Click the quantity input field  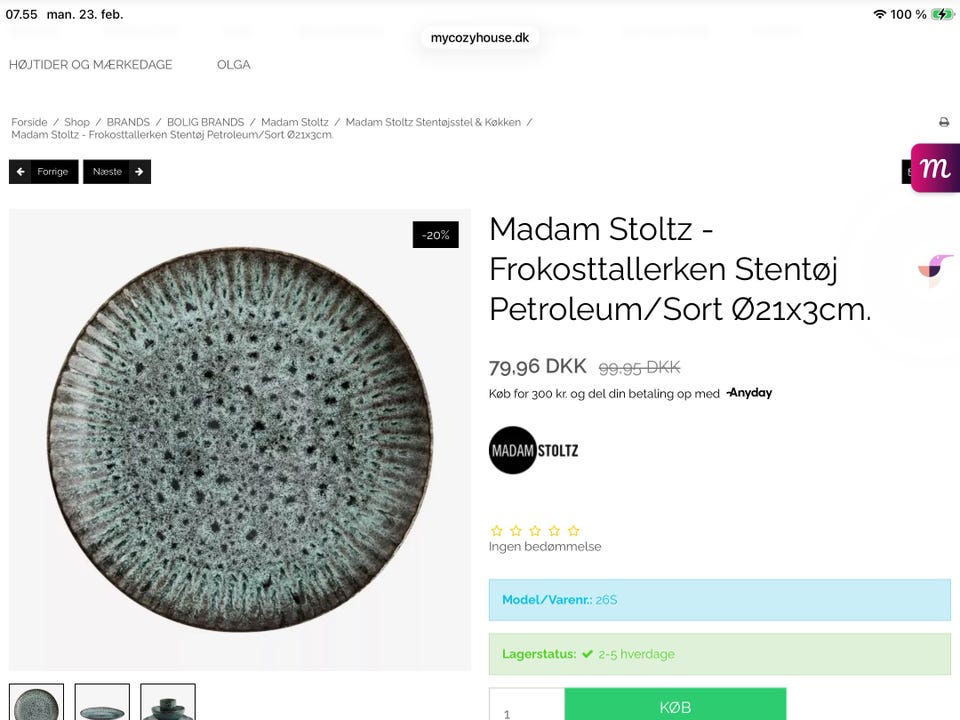click(527, 708)
